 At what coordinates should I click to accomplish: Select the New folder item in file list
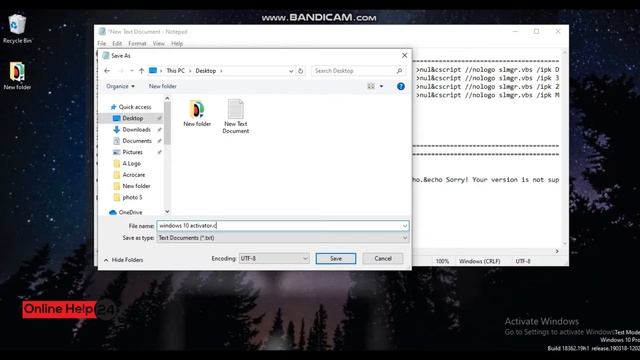[197, 113]
